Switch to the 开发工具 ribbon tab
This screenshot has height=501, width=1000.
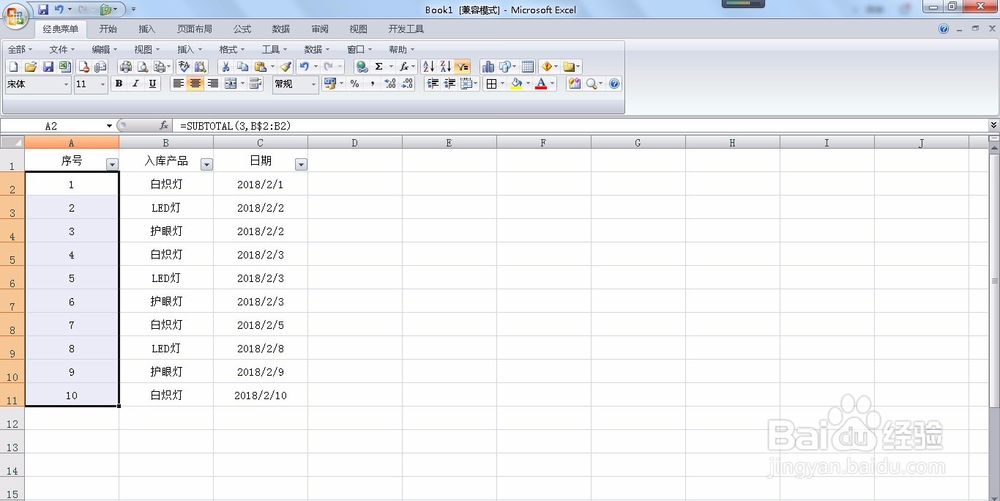coord(406,29)
